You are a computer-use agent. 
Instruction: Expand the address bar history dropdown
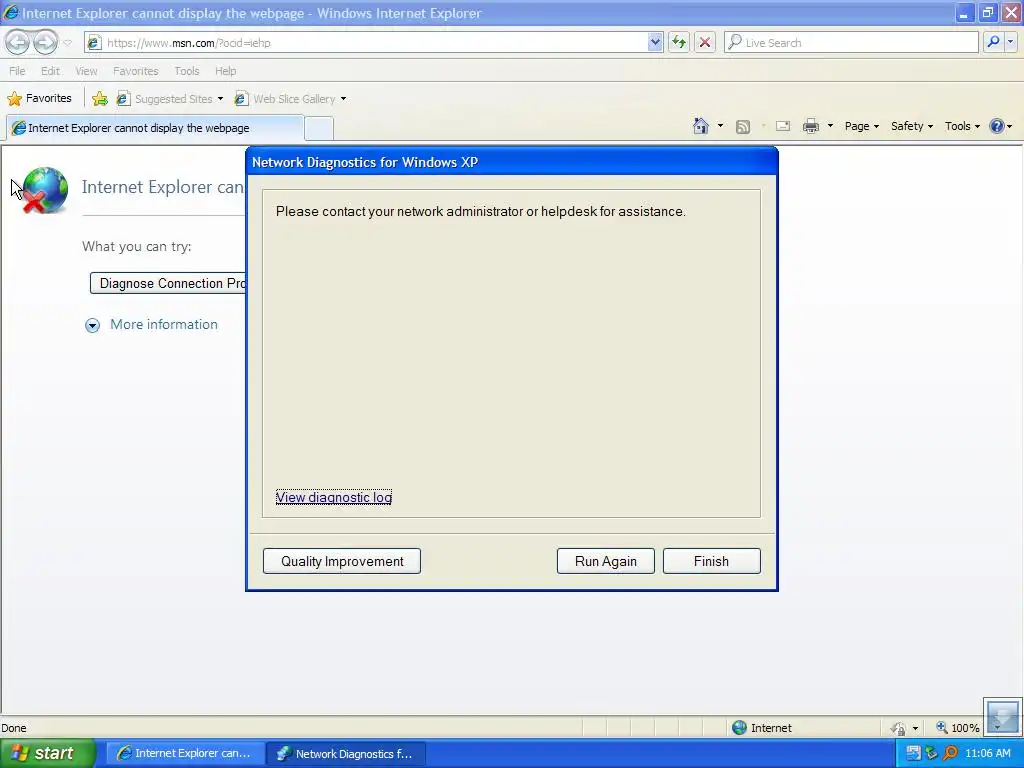pos(655,42)
